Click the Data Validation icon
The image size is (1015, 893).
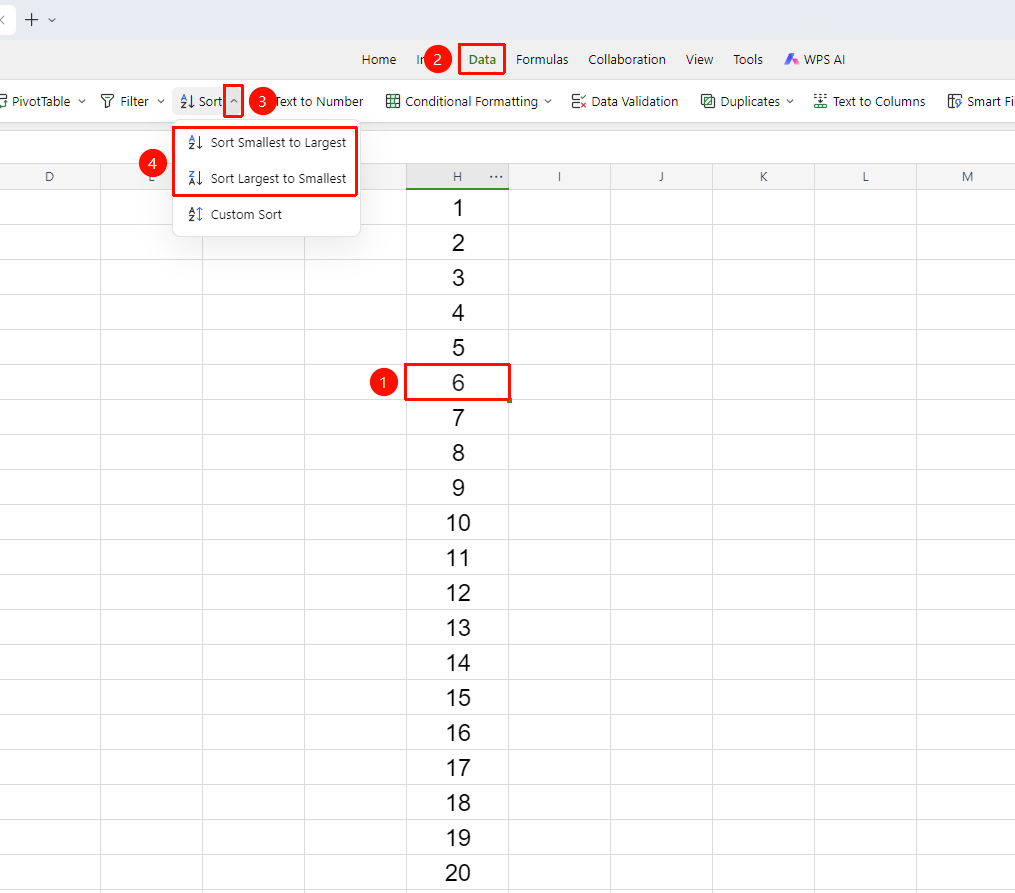579,102
